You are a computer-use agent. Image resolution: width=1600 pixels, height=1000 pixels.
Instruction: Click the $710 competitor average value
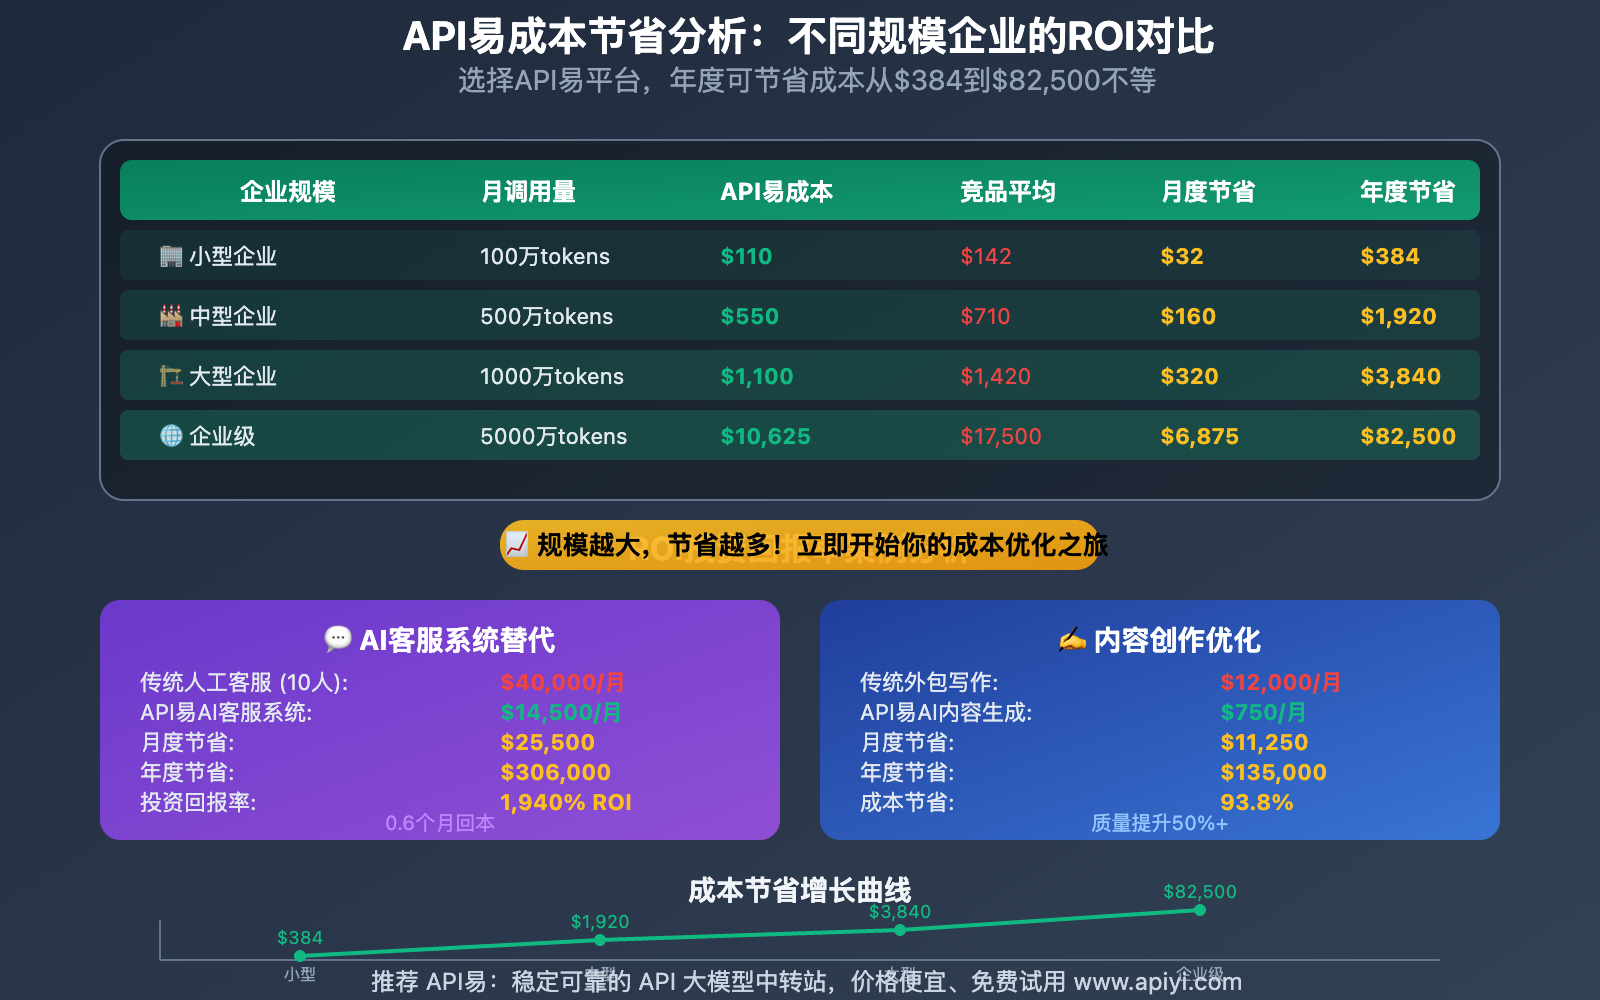[986, 316]
